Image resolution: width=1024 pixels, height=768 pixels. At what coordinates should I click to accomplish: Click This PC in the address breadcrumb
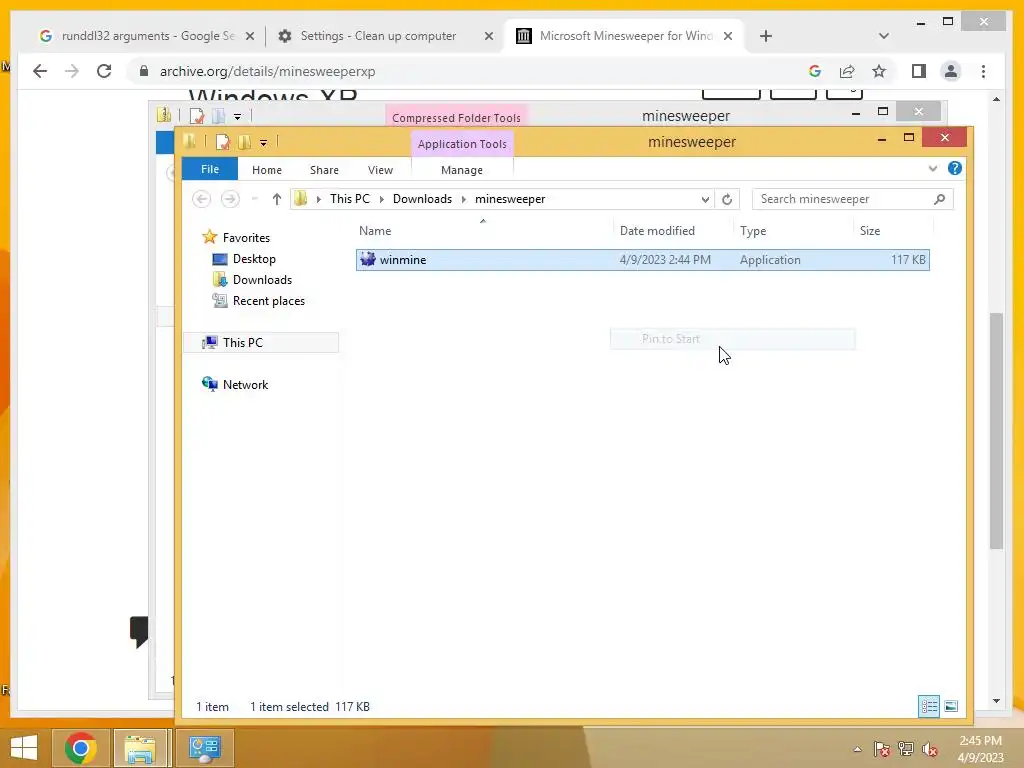(349, 199)
